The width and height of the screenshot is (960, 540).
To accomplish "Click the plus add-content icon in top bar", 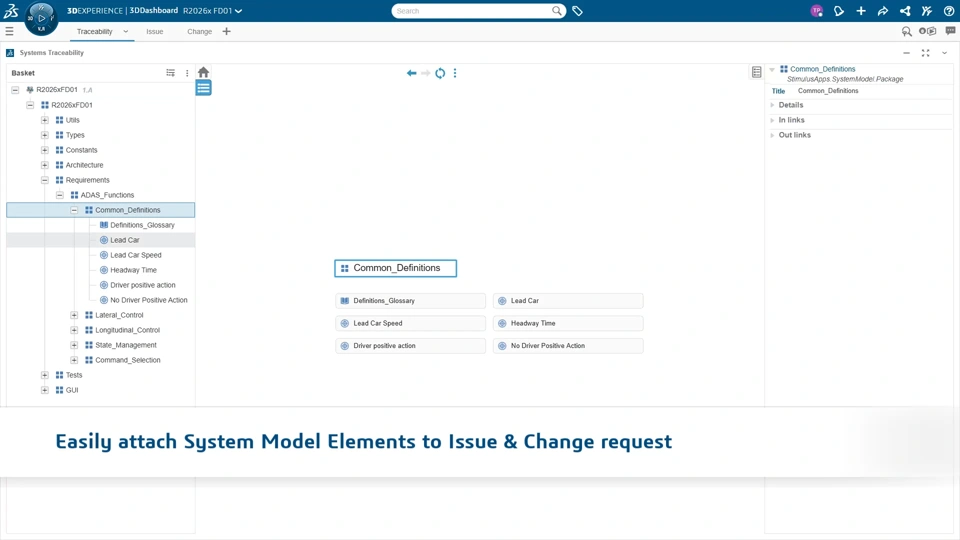I will click(861, 11).
